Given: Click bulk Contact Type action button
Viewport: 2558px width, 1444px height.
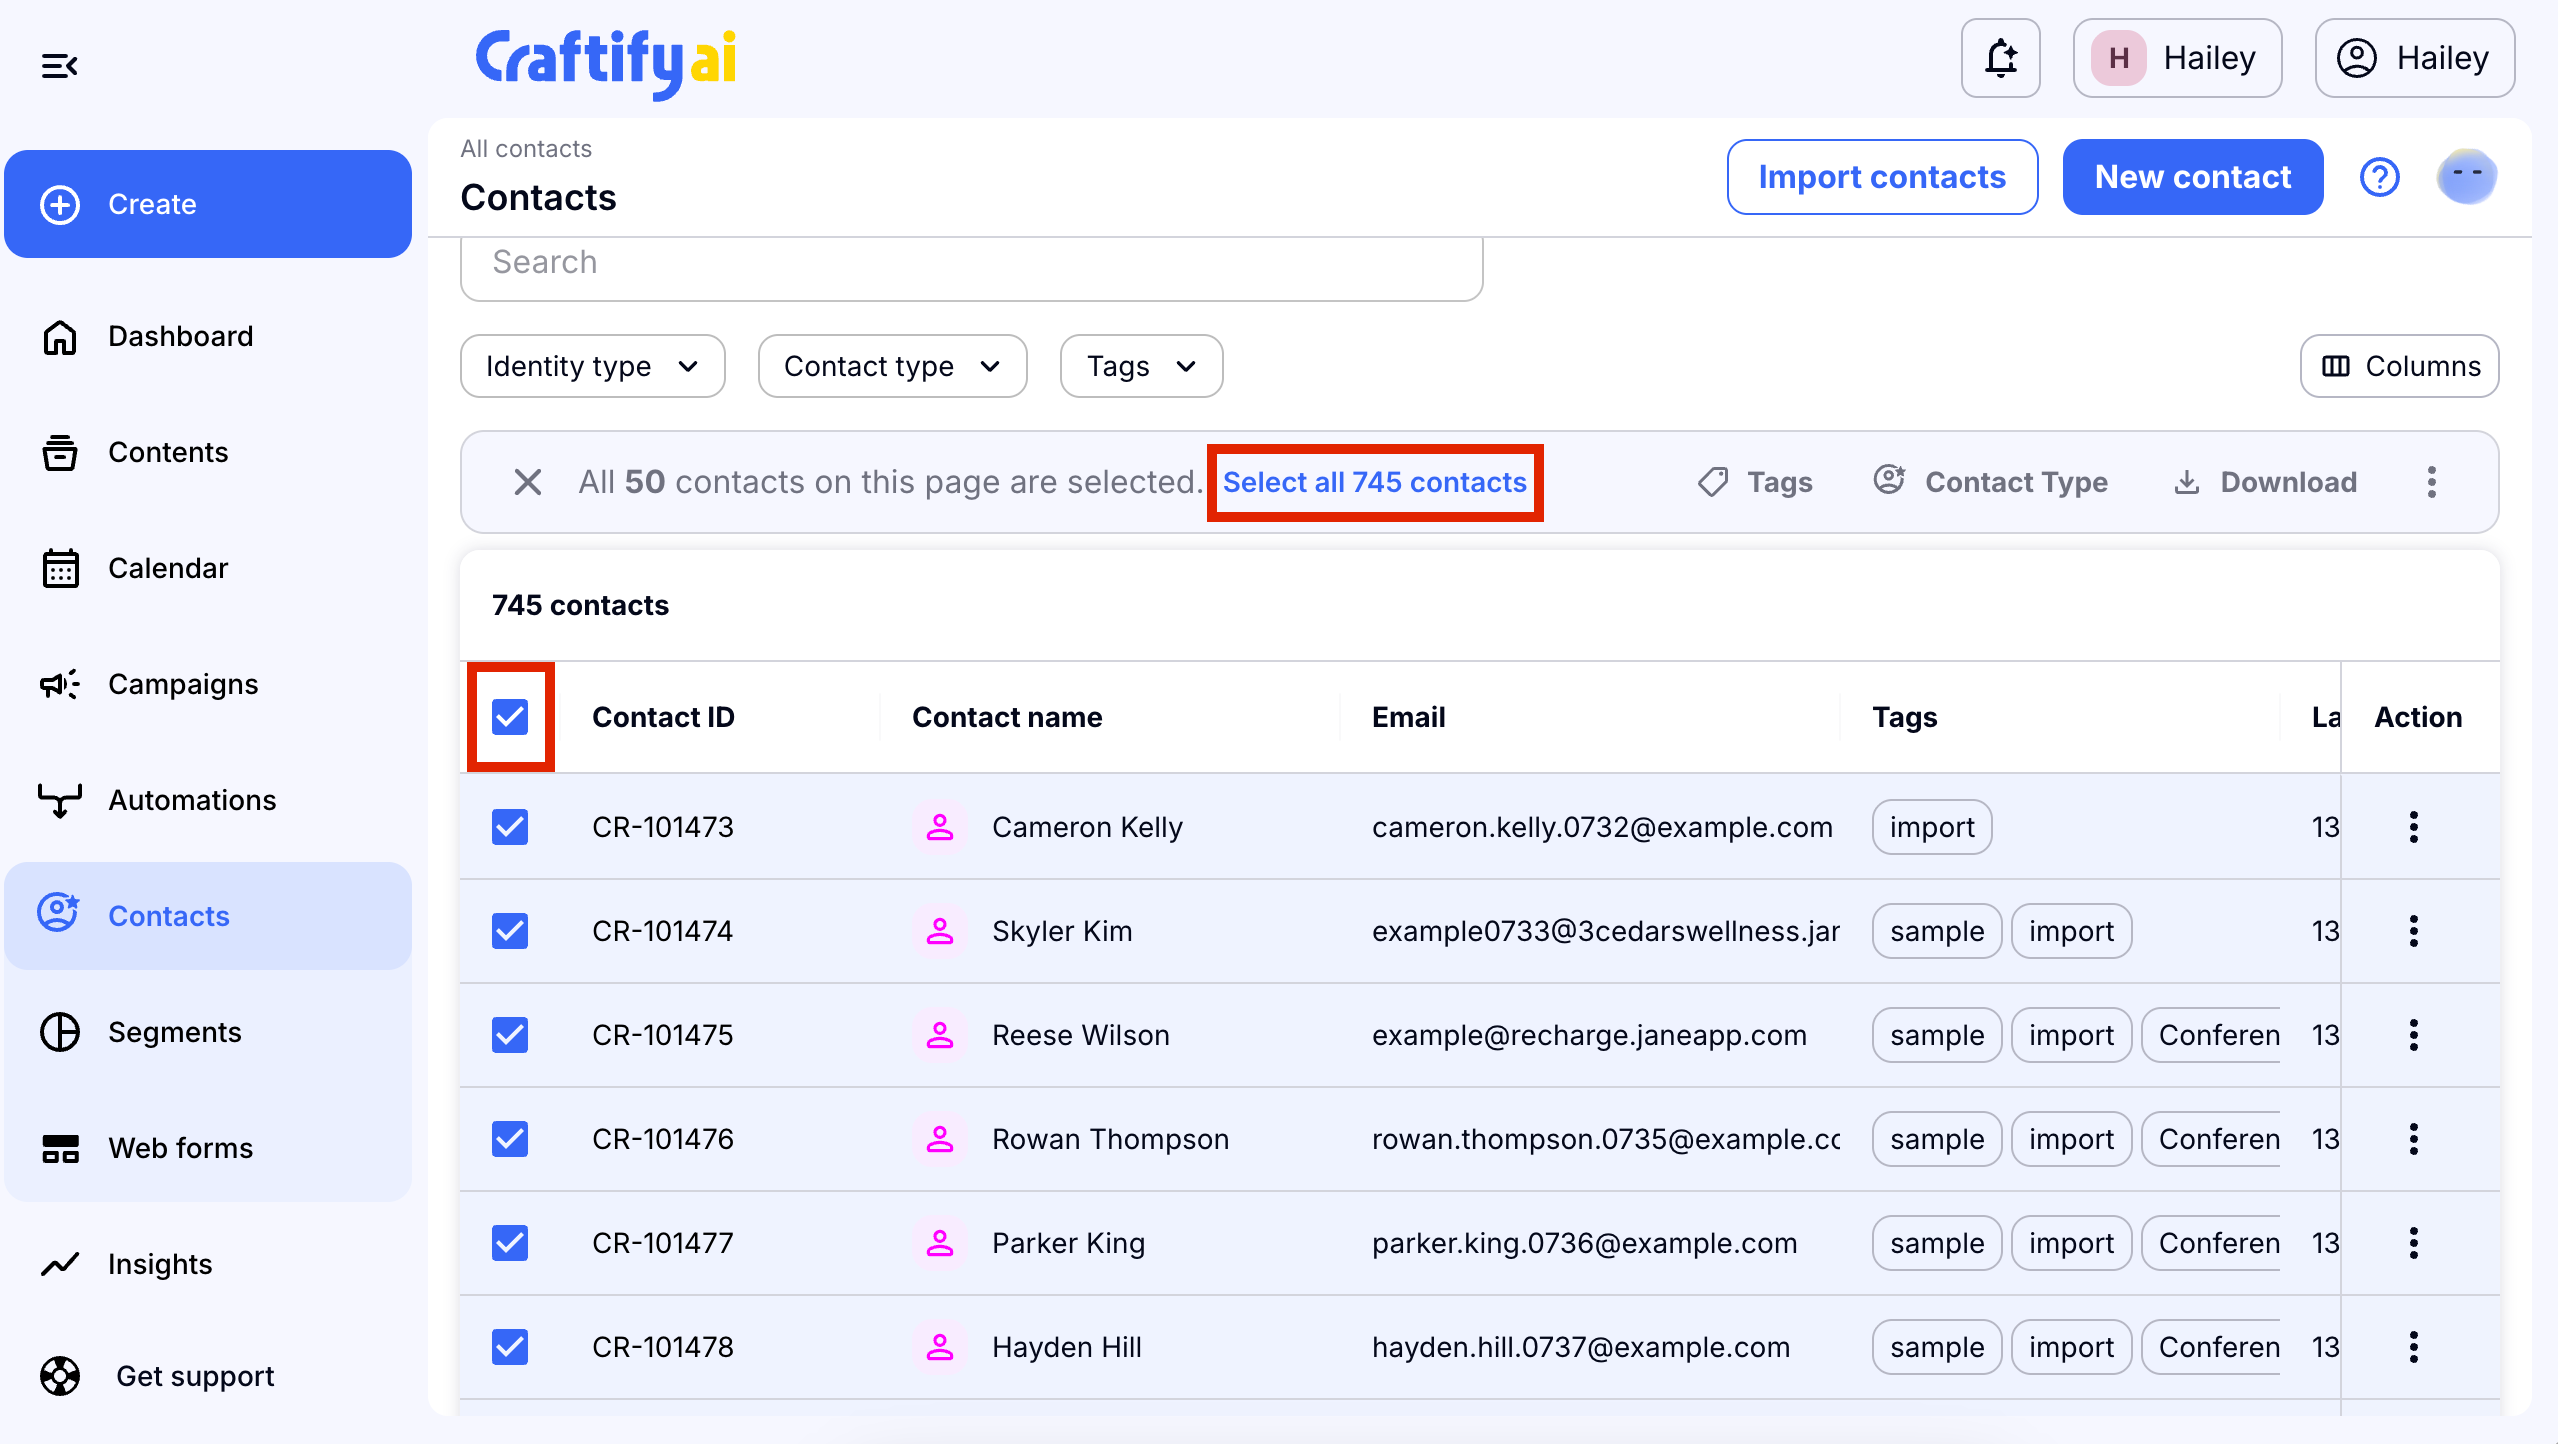Looking at the screenshot, I should pyautogui.click(x=1990, y=482).
